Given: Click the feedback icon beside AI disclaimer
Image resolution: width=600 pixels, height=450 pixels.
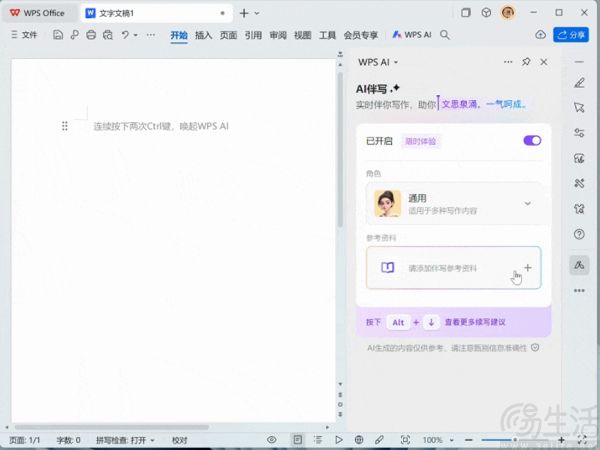Looking at the screenshot, I should (x=535, y=347).
